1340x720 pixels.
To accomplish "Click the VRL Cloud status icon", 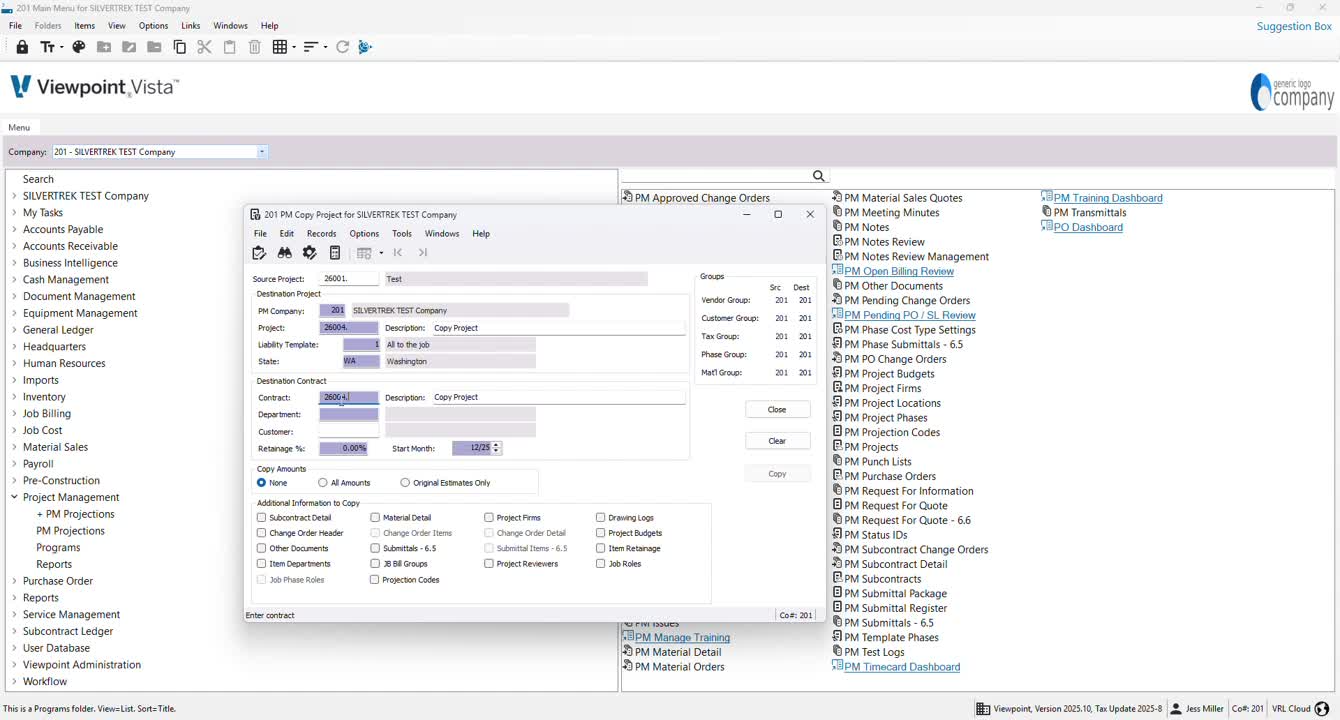I will pos(1322,709).
